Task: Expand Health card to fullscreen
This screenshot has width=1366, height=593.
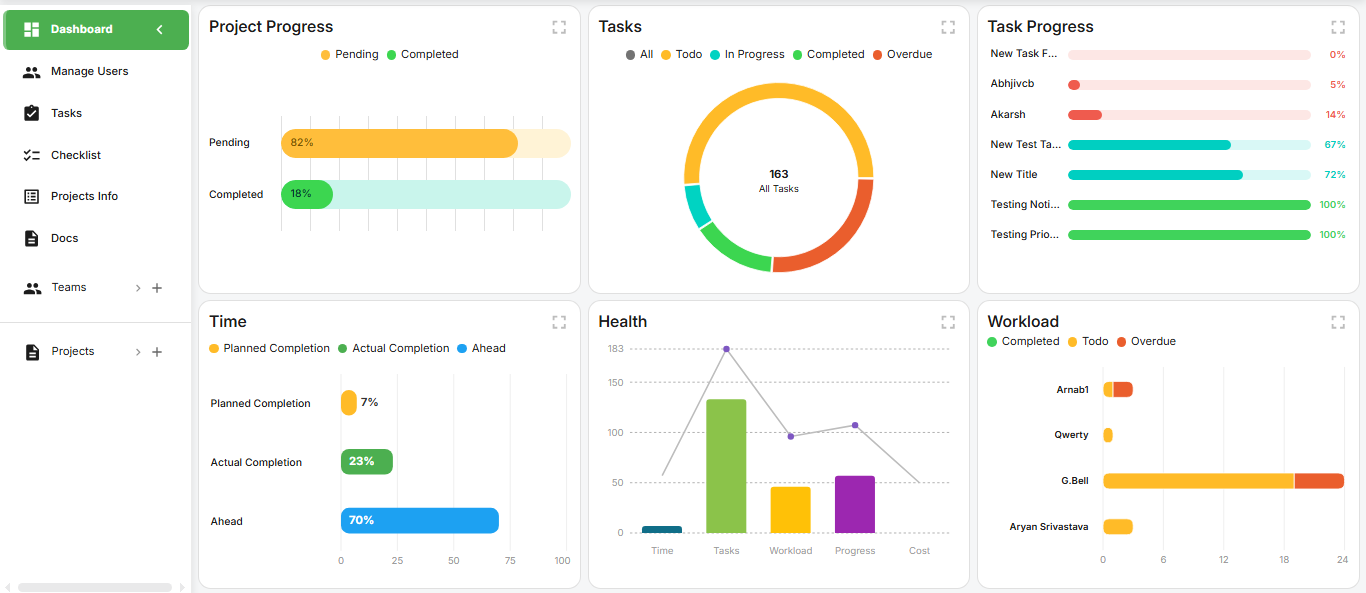Action: 948,322
